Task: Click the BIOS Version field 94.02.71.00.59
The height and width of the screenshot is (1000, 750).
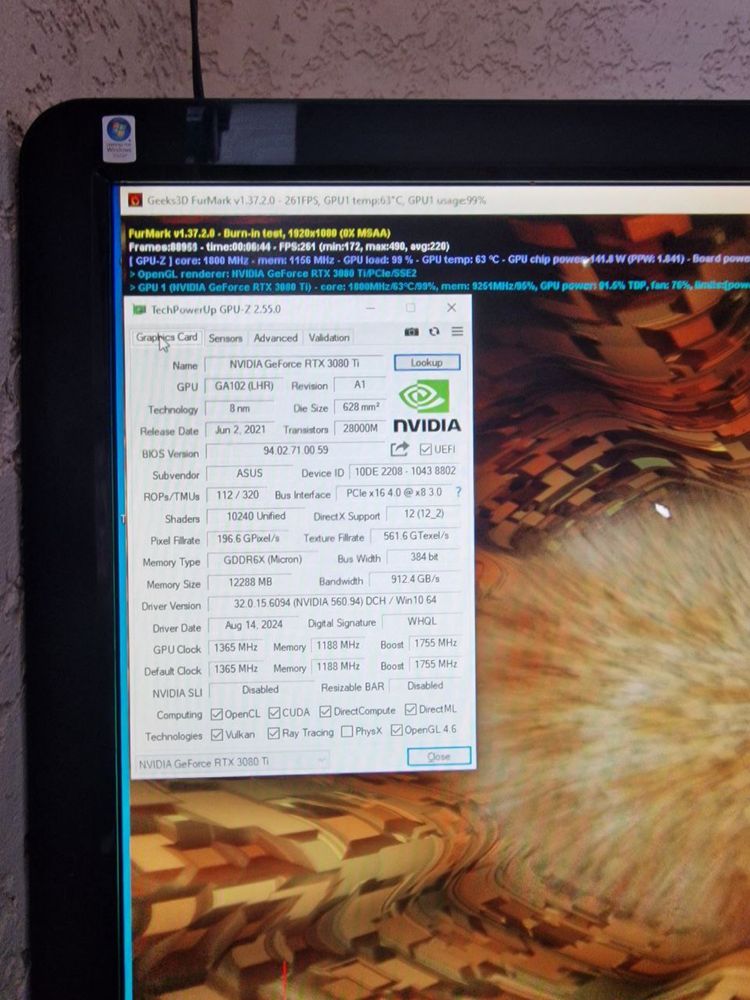Action: click(295, 450)
